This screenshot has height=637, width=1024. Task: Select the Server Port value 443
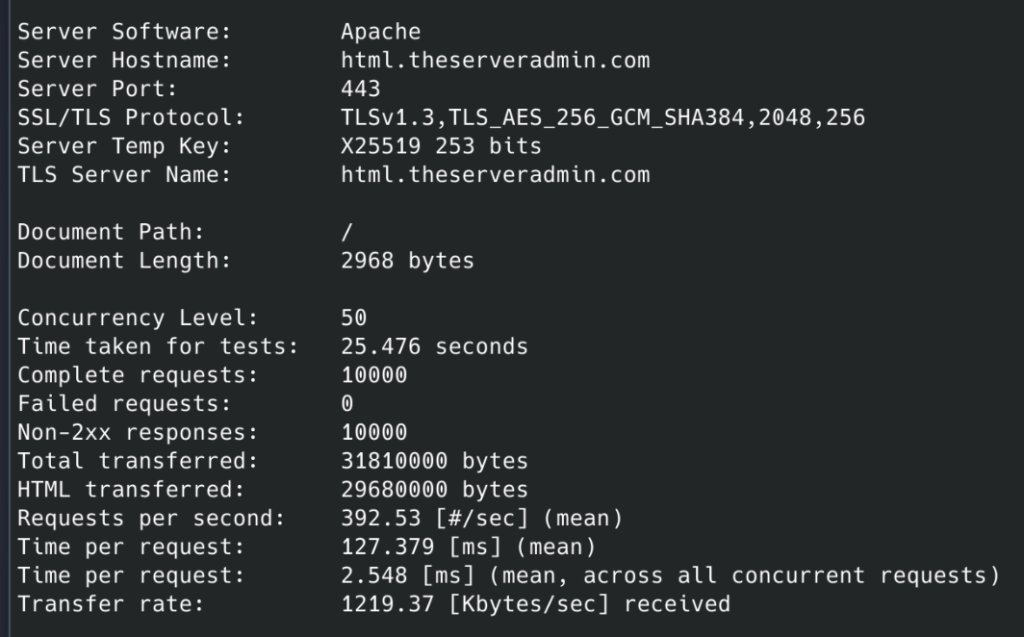click(x=360, y=89)
